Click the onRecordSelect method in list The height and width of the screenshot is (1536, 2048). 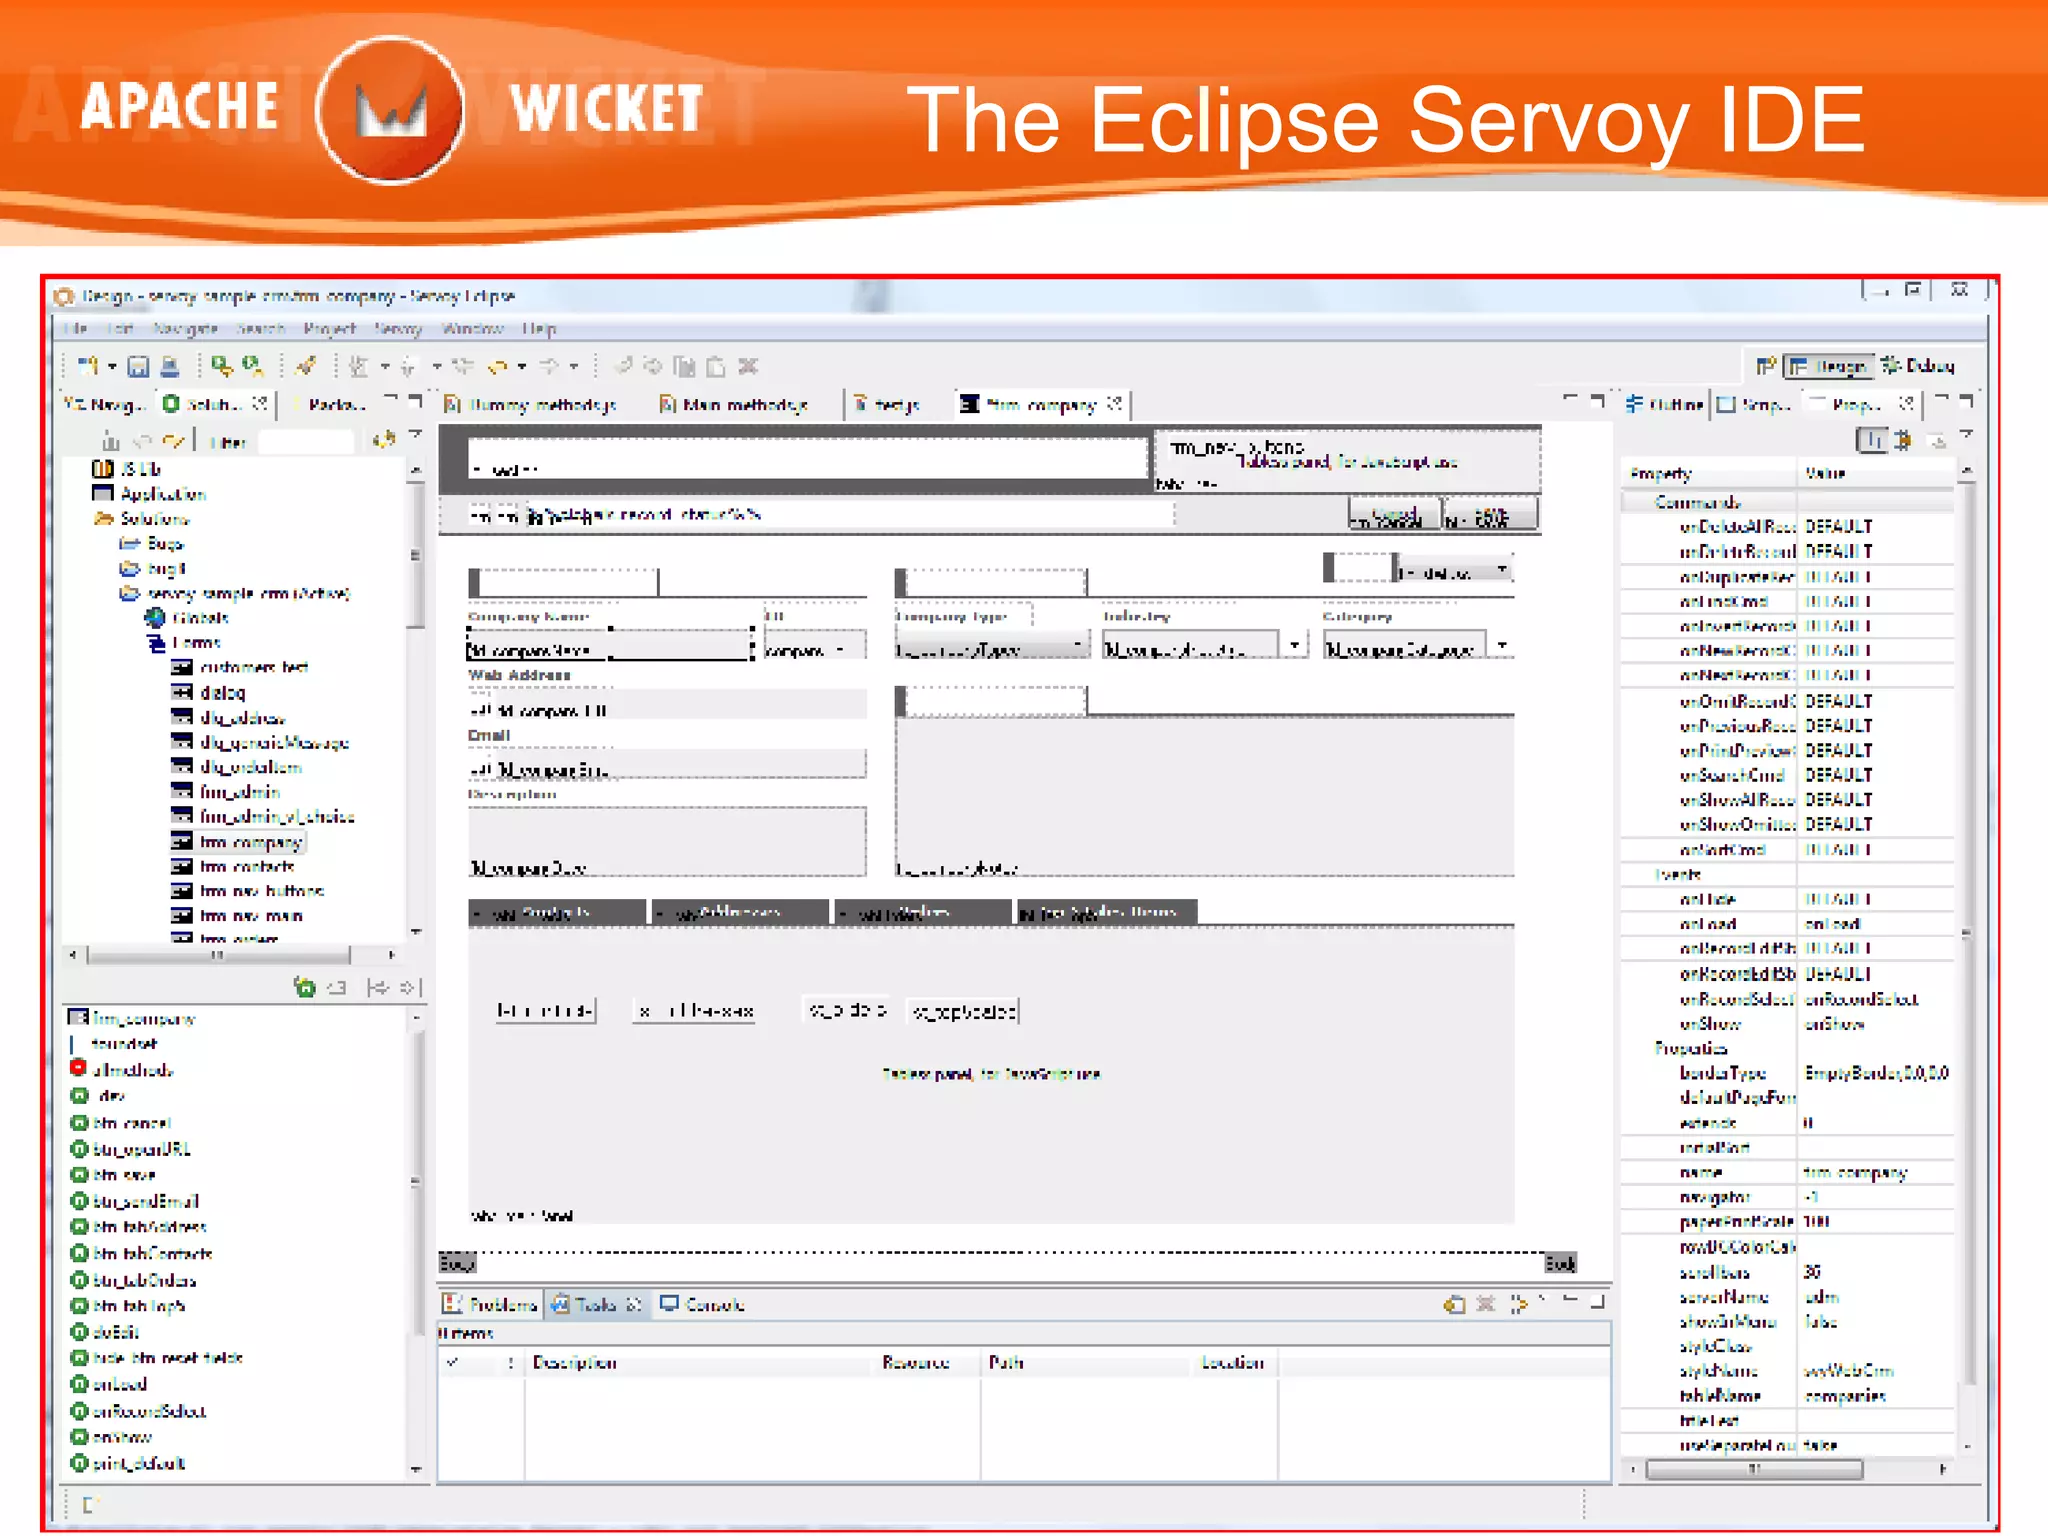139,1411
